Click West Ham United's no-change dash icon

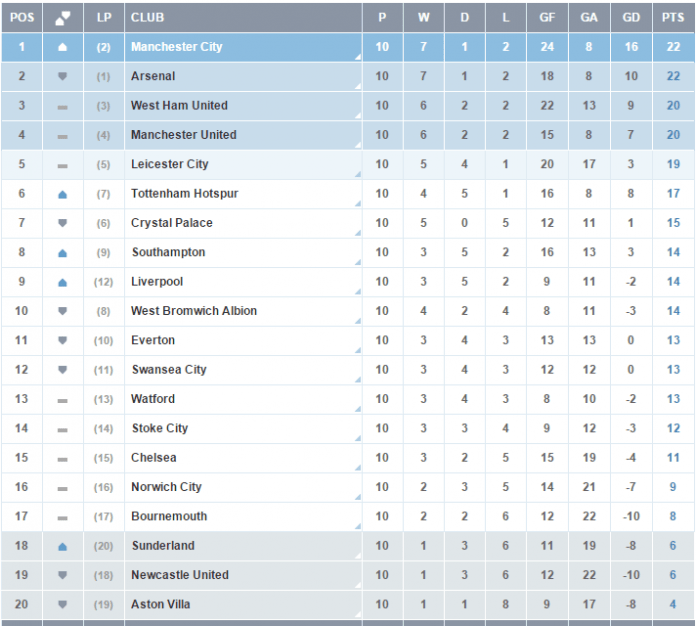click(x=63, y=107)
